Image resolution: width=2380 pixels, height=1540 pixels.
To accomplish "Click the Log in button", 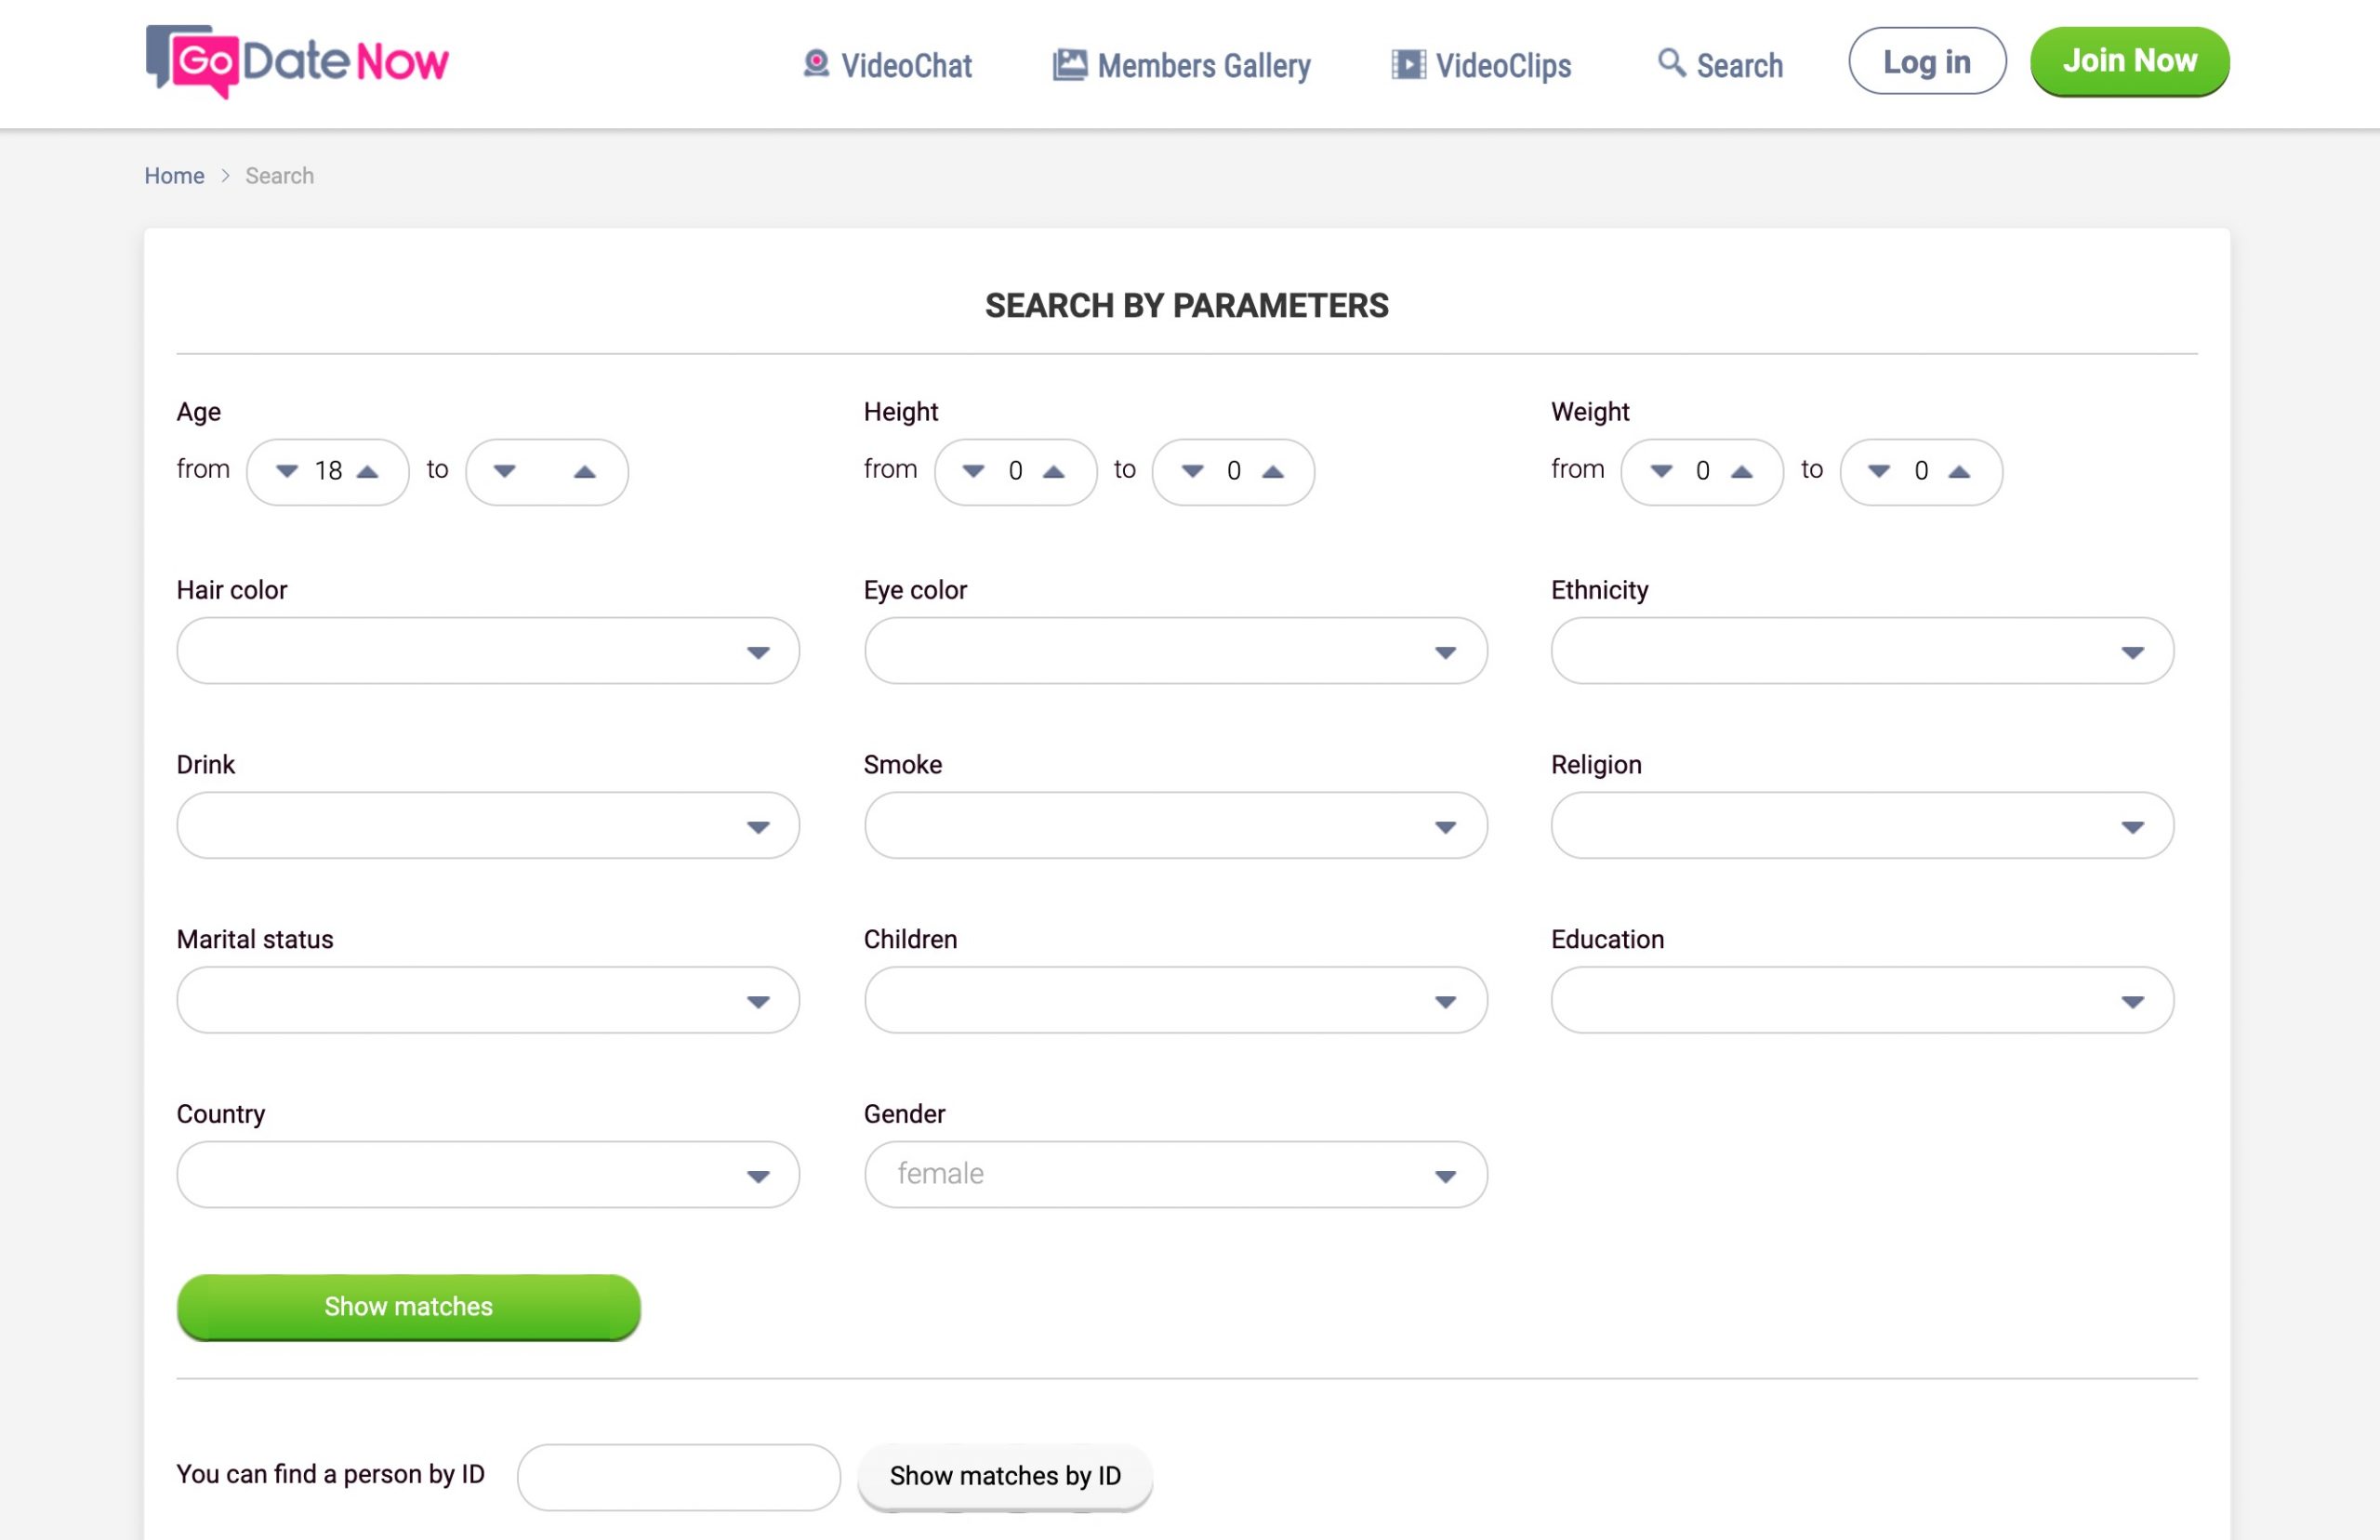I will pyautogui.click(x=1927, y=61).
